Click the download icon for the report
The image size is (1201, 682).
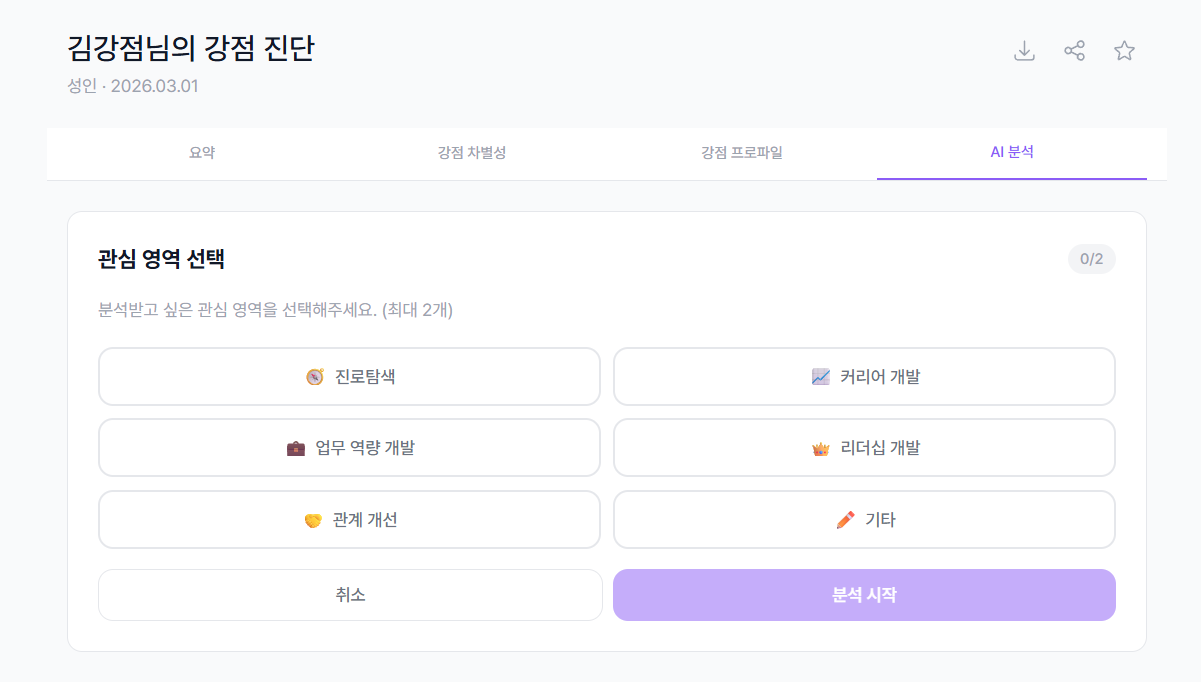1024,50
